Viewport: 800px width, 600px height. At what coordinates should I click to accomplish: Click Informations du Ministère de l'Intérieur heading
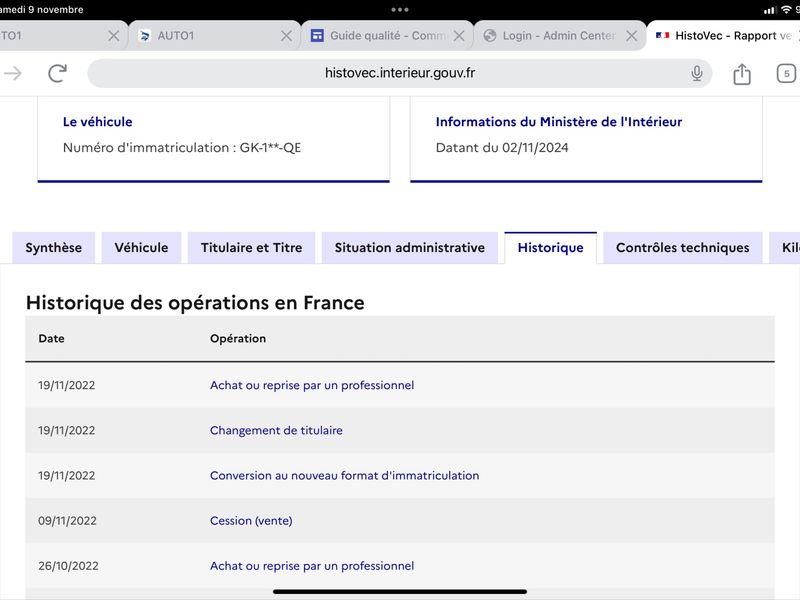point(559,122)
